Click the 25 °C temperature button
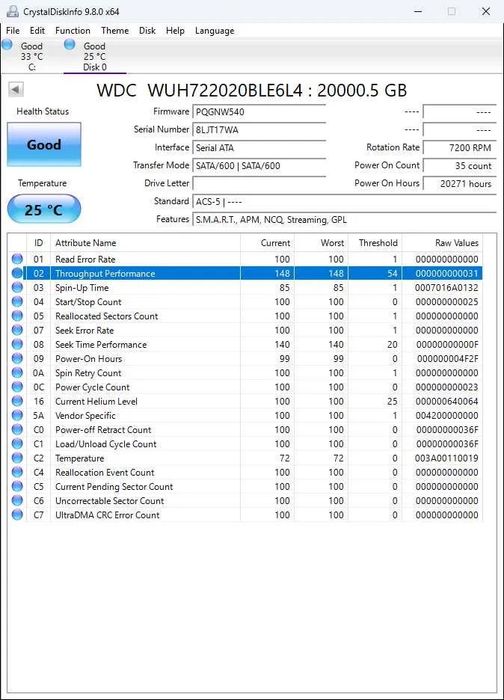This screenshot has height=700, width=504. pyautogui.click(x=44, y=209)
